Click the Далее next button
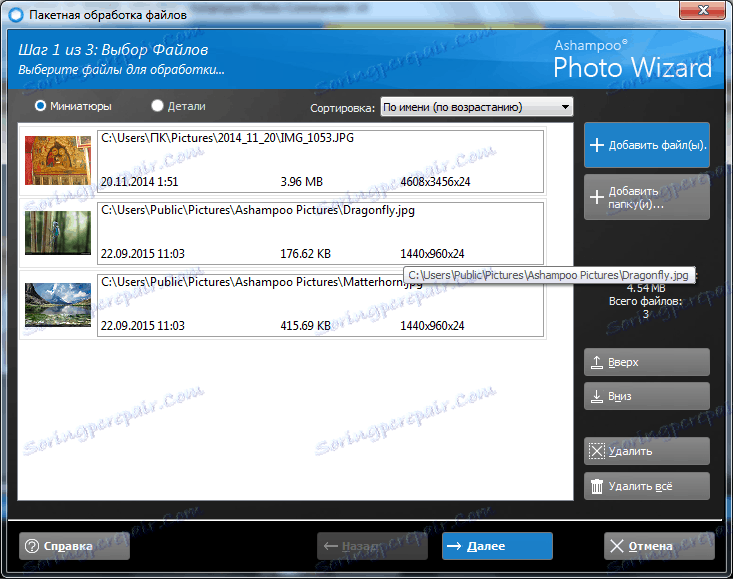733x579 pixels. (497, 546)
